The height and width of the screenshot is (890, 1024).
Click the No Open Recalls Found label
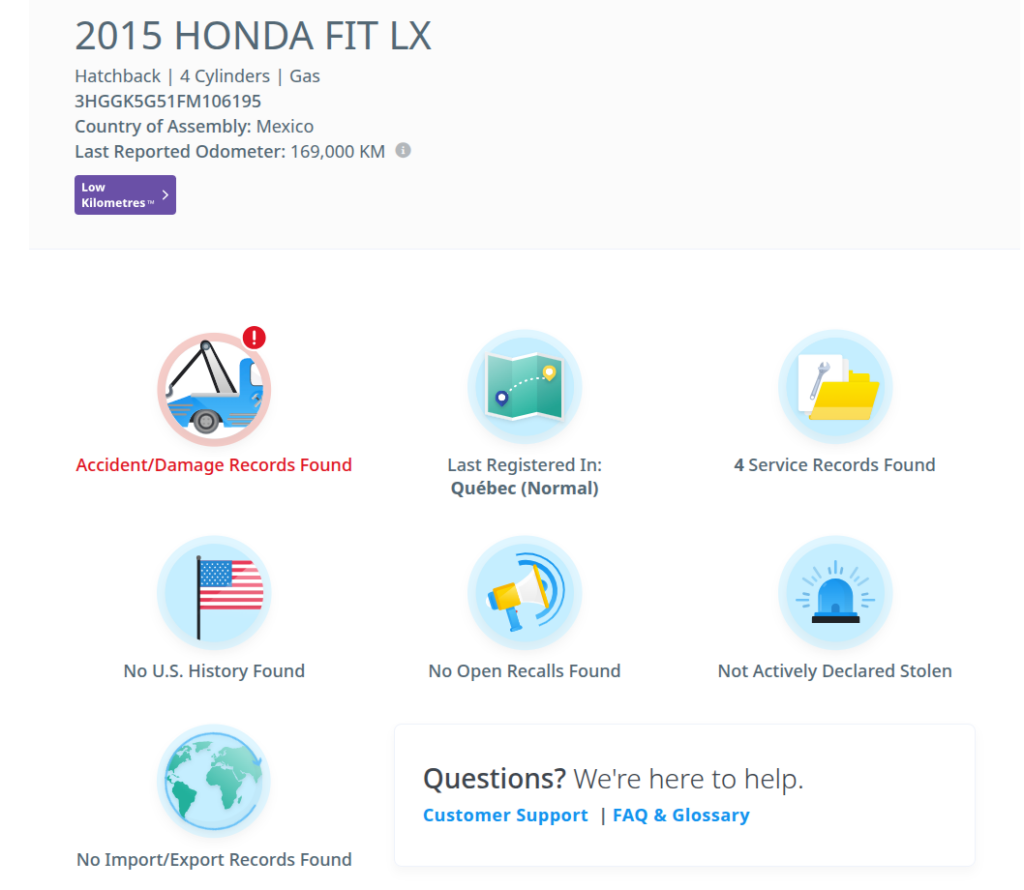pyautogui.click(x=524, y=671)
